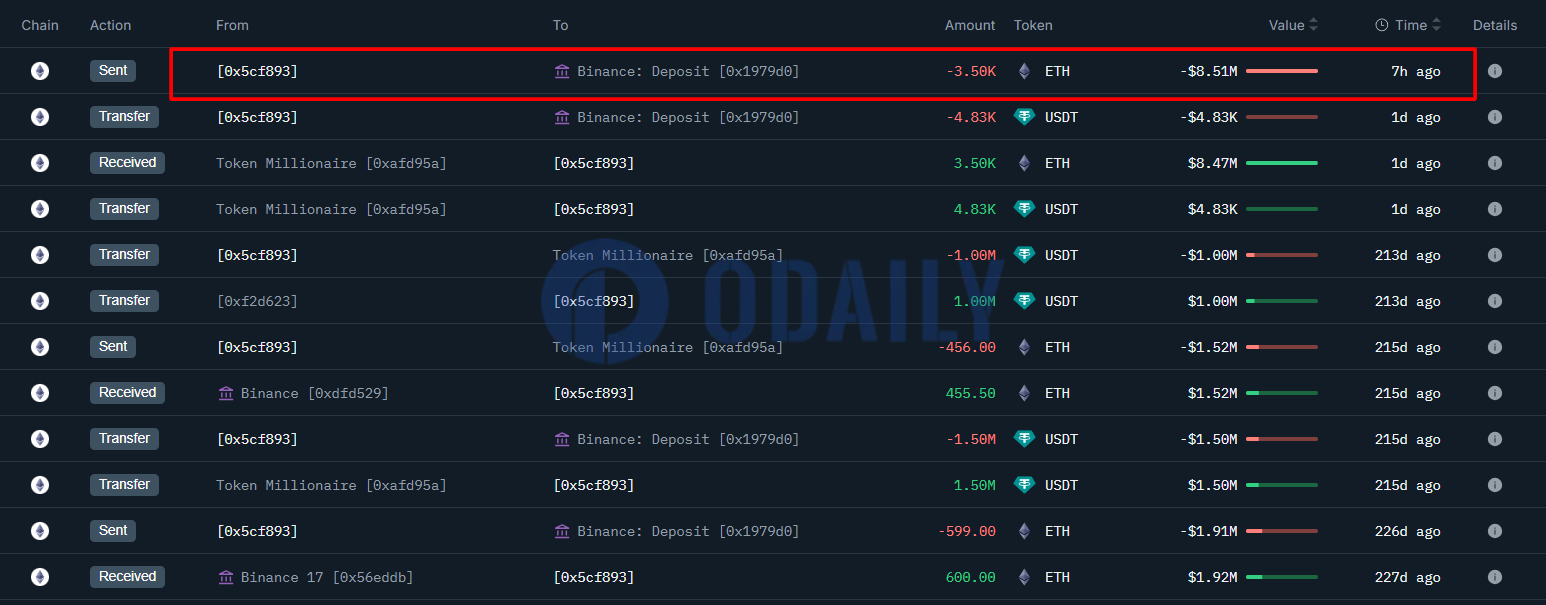Viewport: 1546px width, 605px height.
Task: Click the $8.47M value cell
Action: pyautogui.click(x=1212, y=163)
